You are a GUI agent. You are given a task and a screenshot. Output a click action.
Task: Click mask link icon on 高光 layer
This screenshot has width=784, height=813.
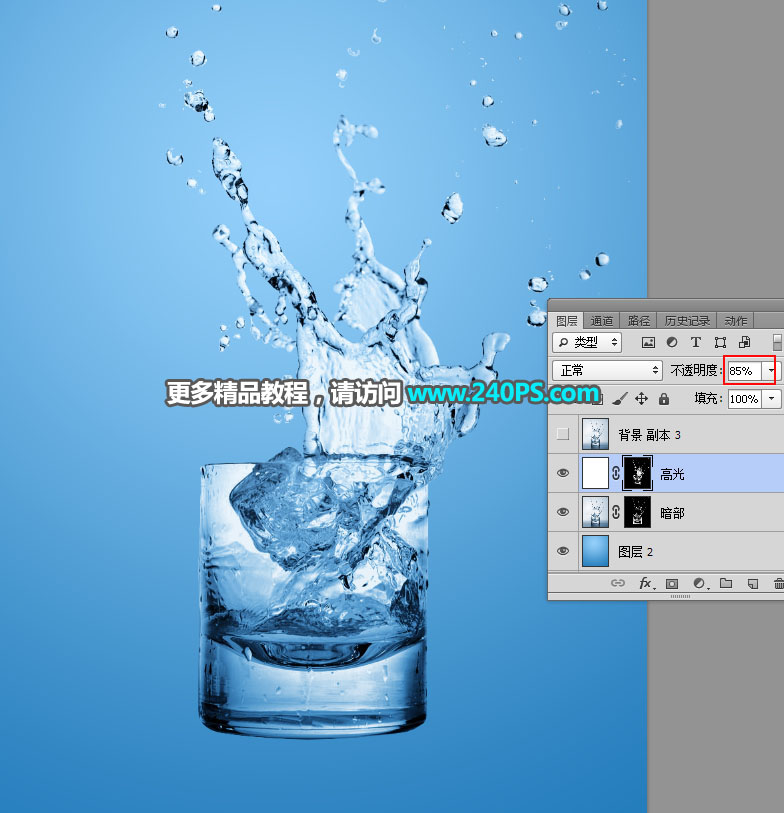click(616, 473)
